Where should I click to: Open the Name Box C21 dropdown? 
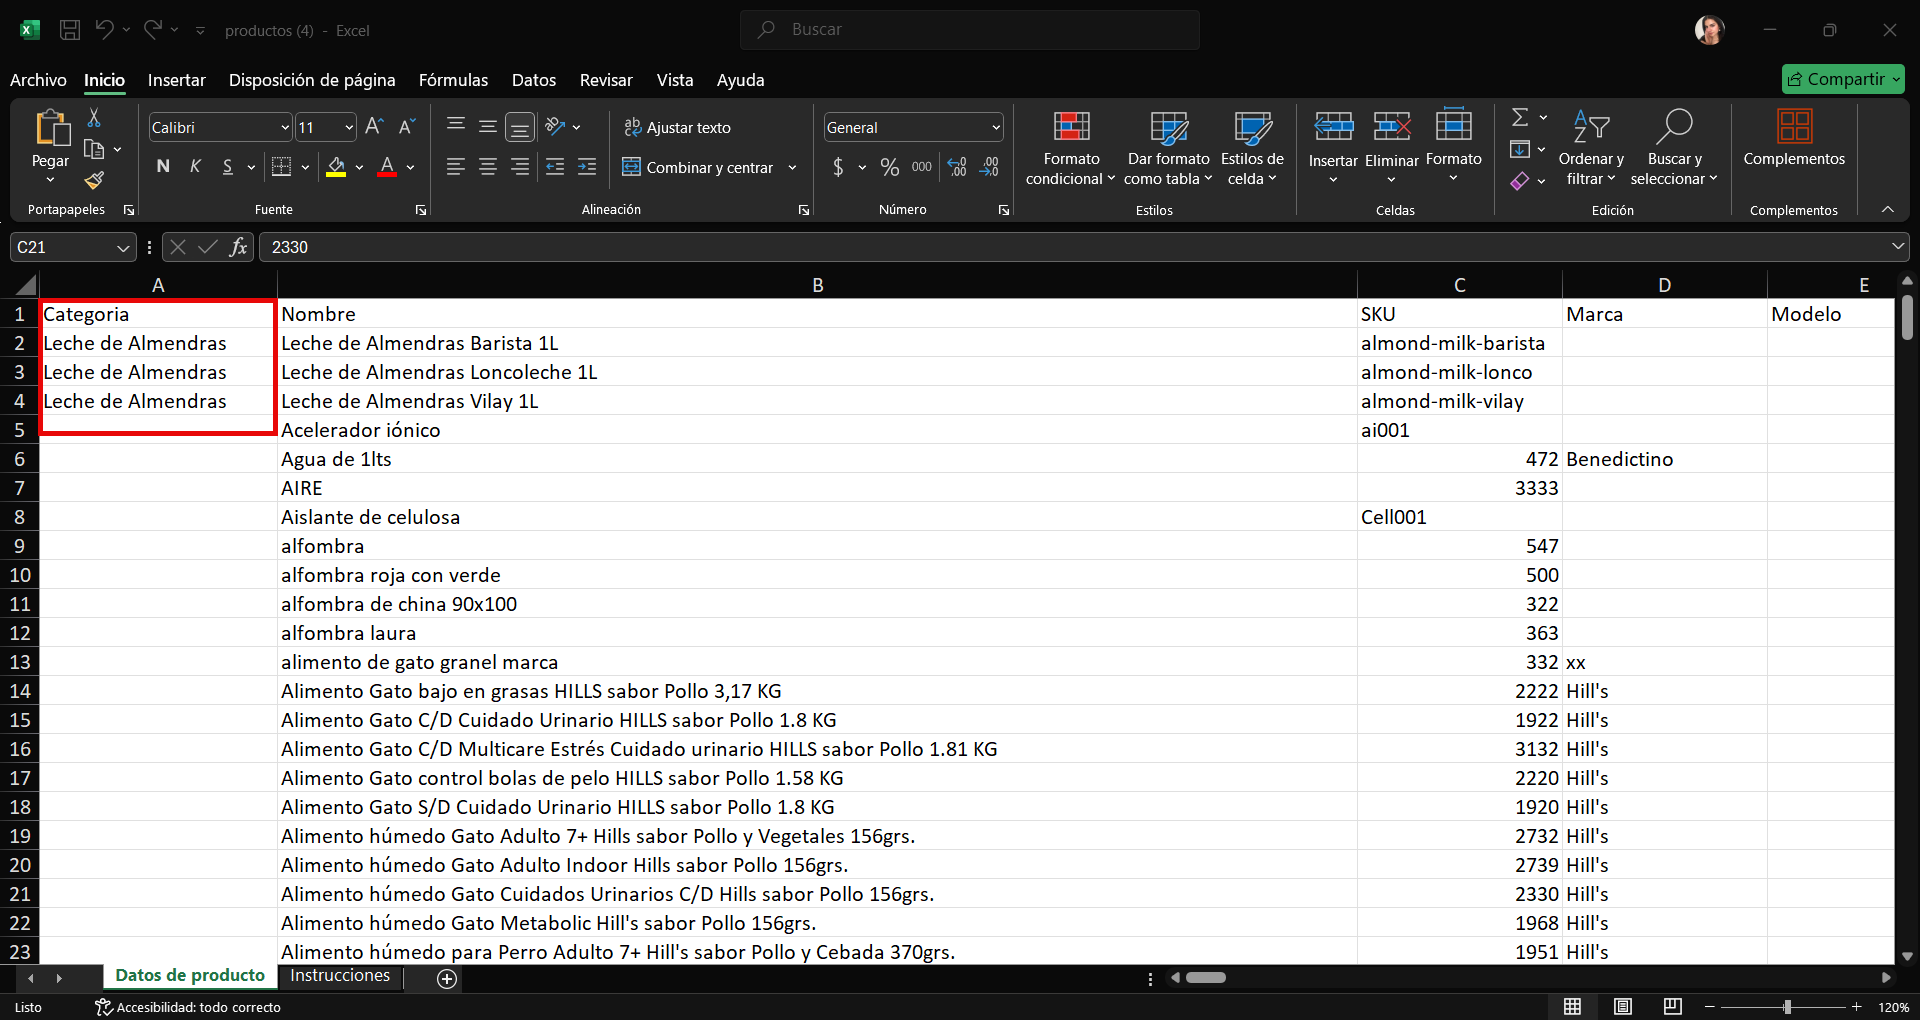tap(123, 247)
